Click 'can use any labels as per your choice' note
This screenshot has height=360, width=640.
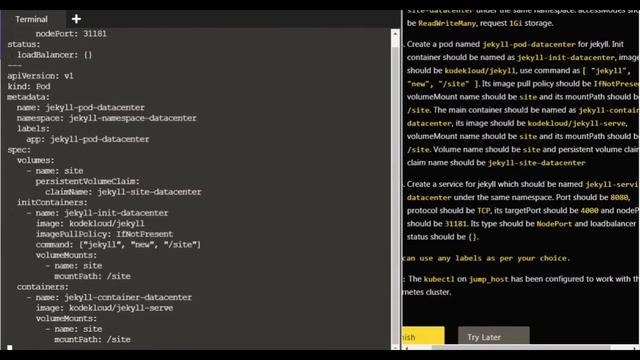[x=486, y=258]
